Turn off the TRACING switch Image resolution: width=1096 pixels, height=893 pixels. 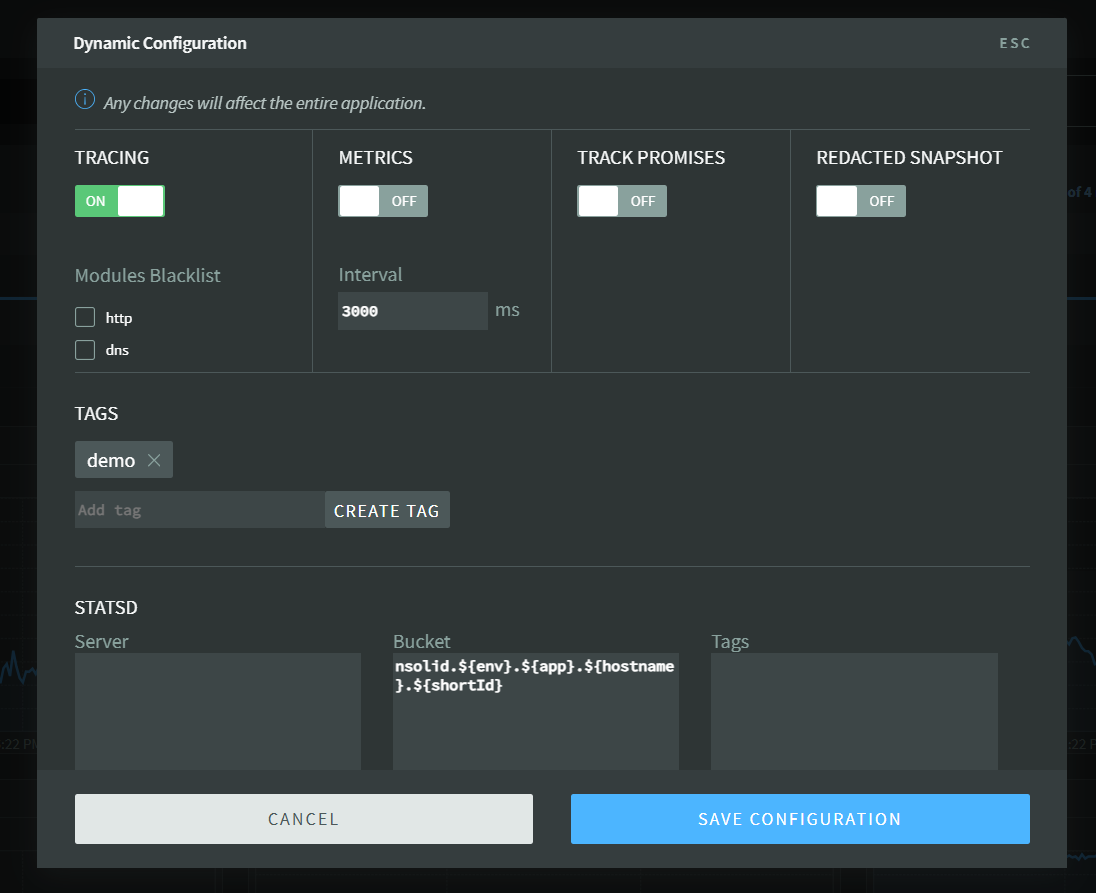120,201
